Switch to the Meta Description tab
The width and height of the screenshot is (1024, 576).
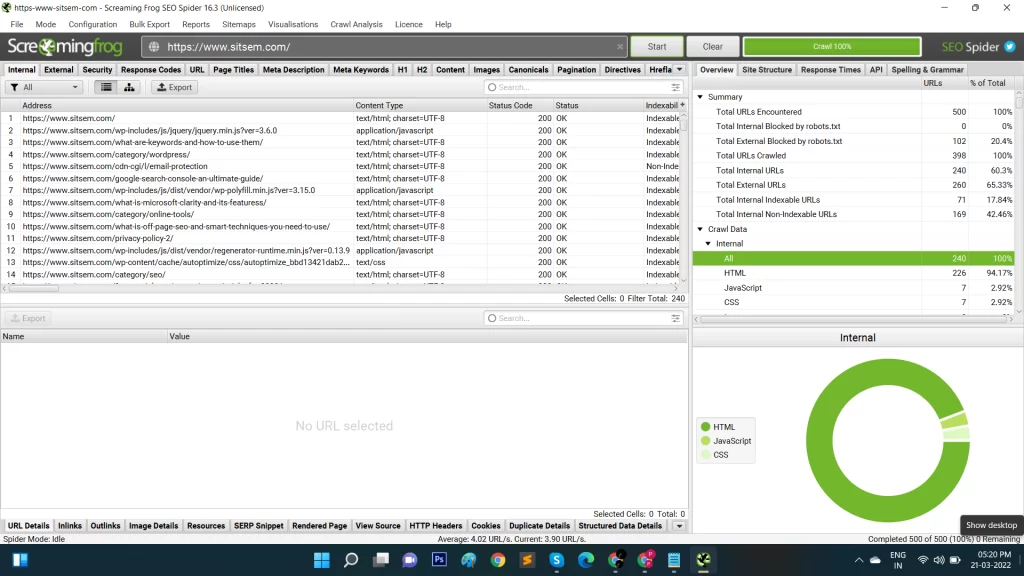pos(293,69)
